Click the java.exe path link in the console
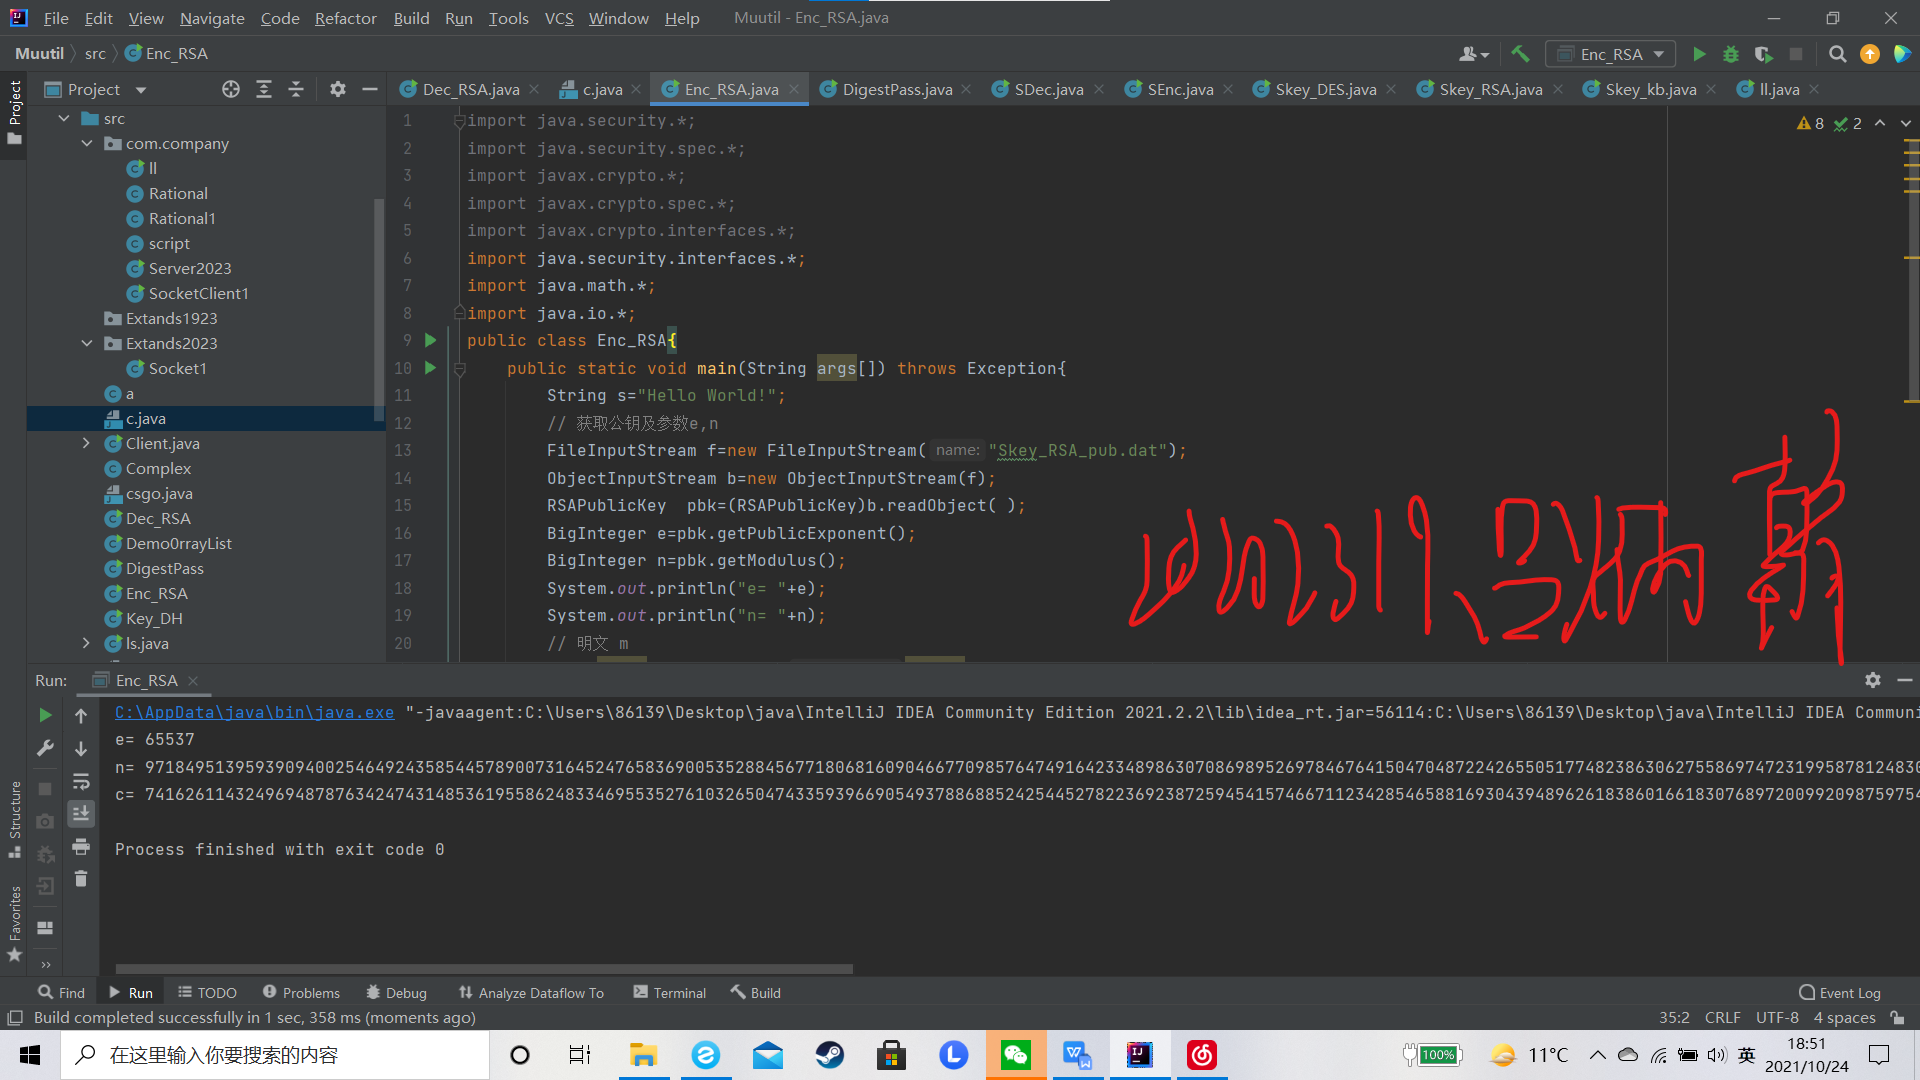This screenshot has width=1920, height=1080. (254, 712)
